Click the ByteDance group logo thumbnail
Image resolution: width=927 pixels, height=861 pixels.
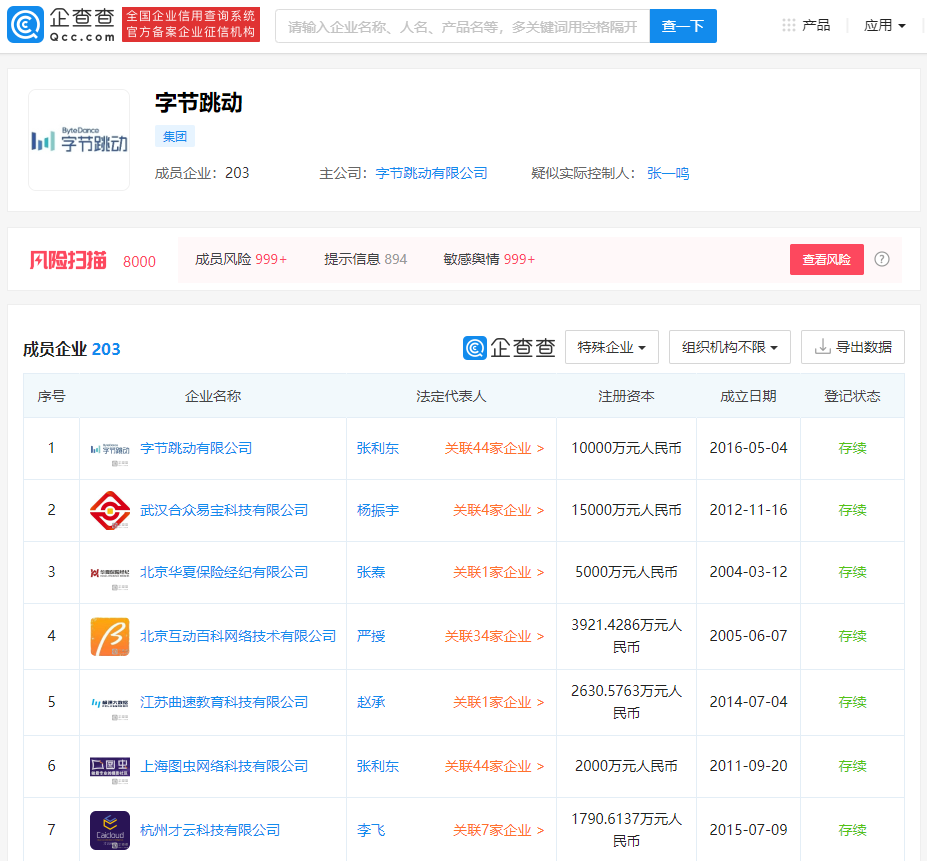[x=79, y=140]
